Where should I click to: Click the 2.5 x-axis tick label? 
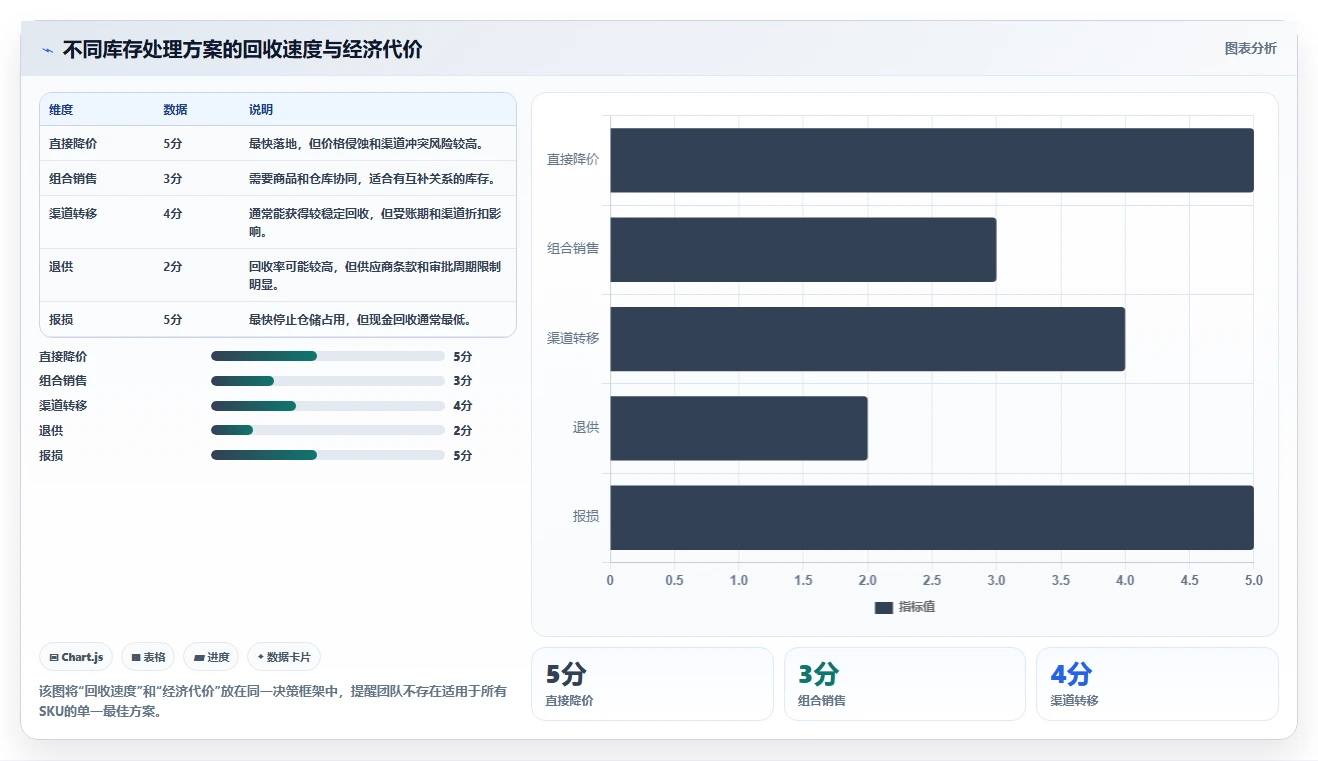point(932,581)
